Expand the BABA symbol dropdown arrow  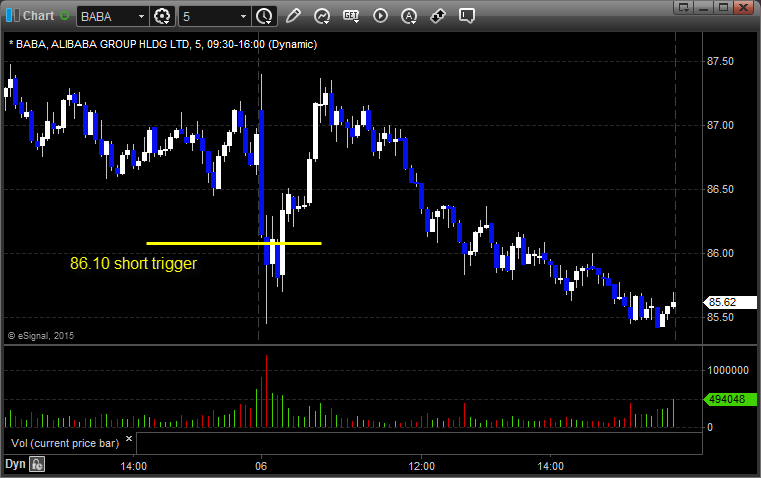pyautogui.click(x=141, y=16)
